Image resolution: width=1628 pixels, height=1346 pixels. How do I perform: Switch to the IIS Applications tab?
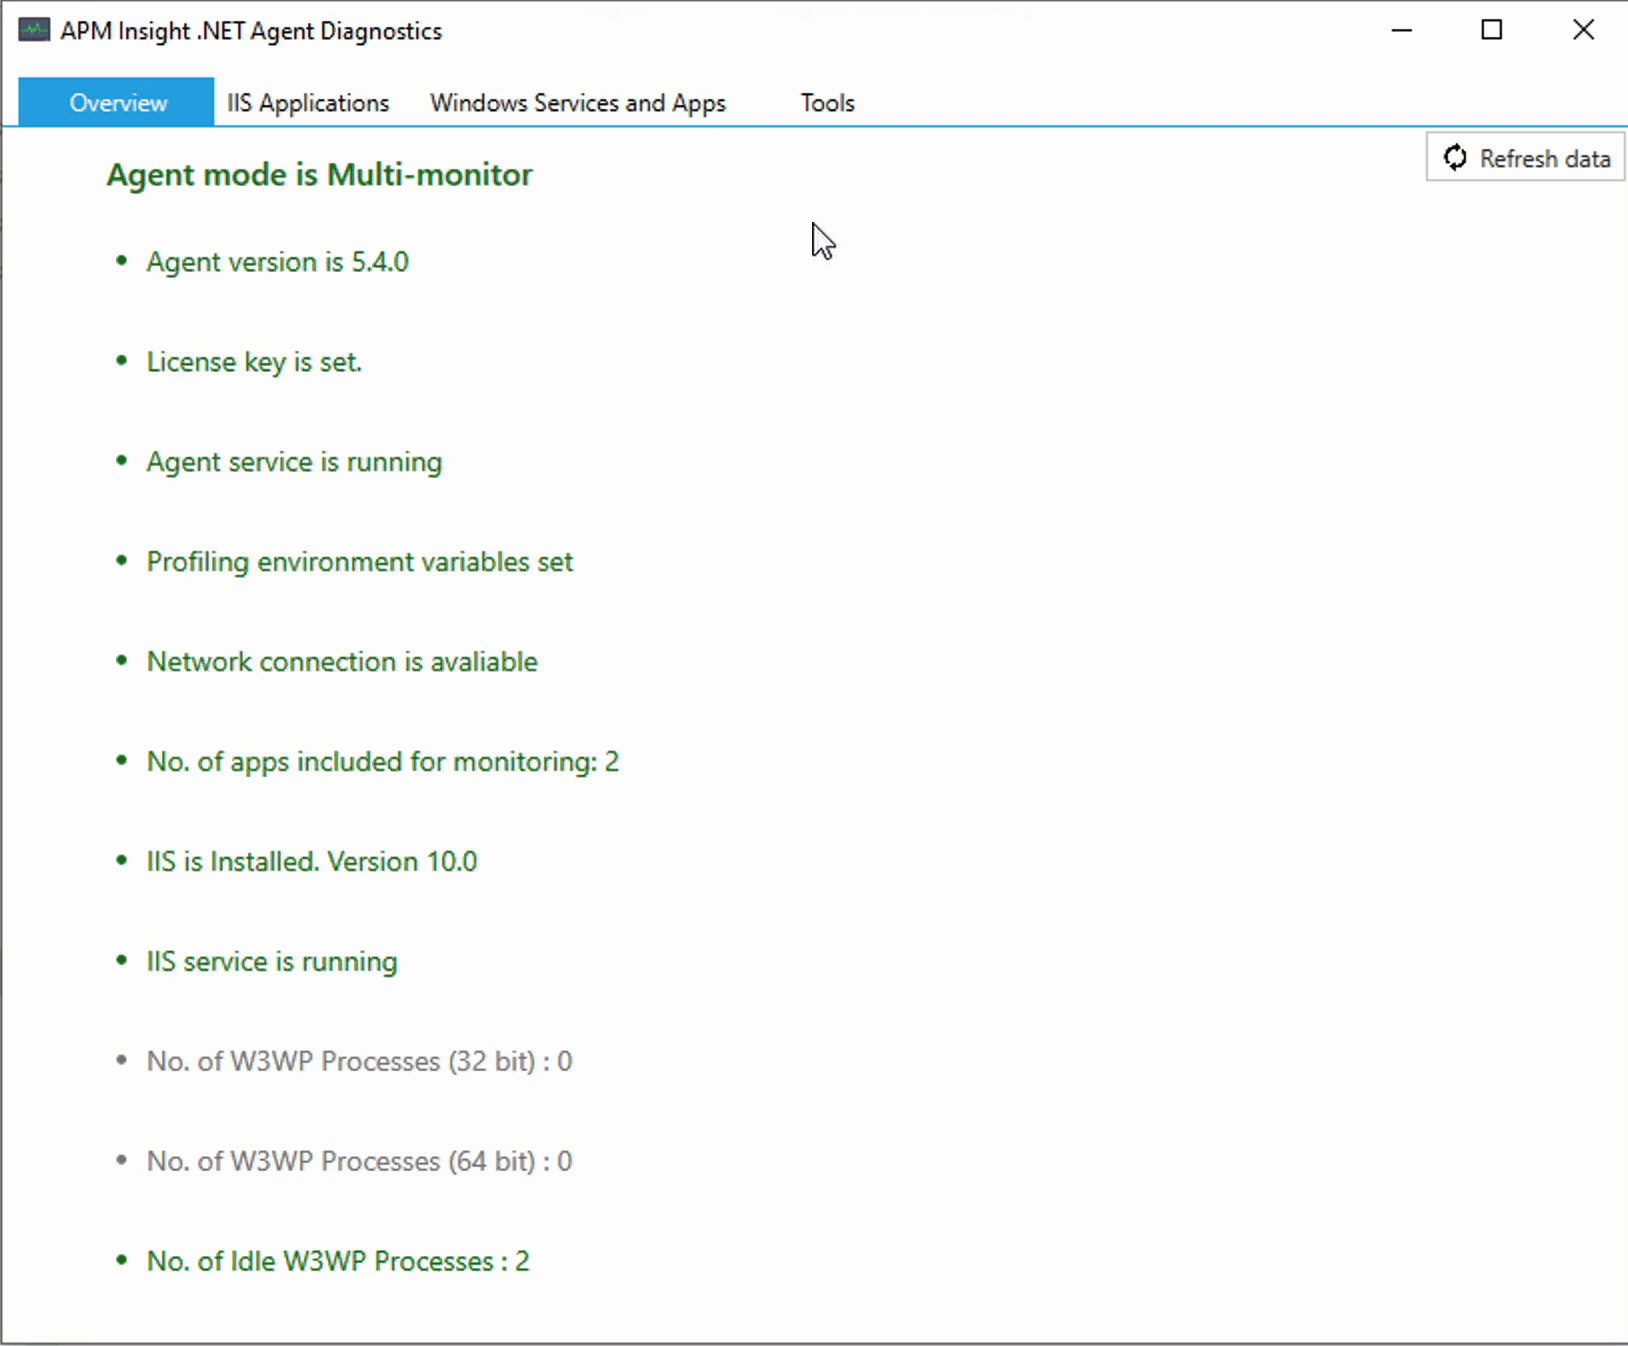pos(308,103)
